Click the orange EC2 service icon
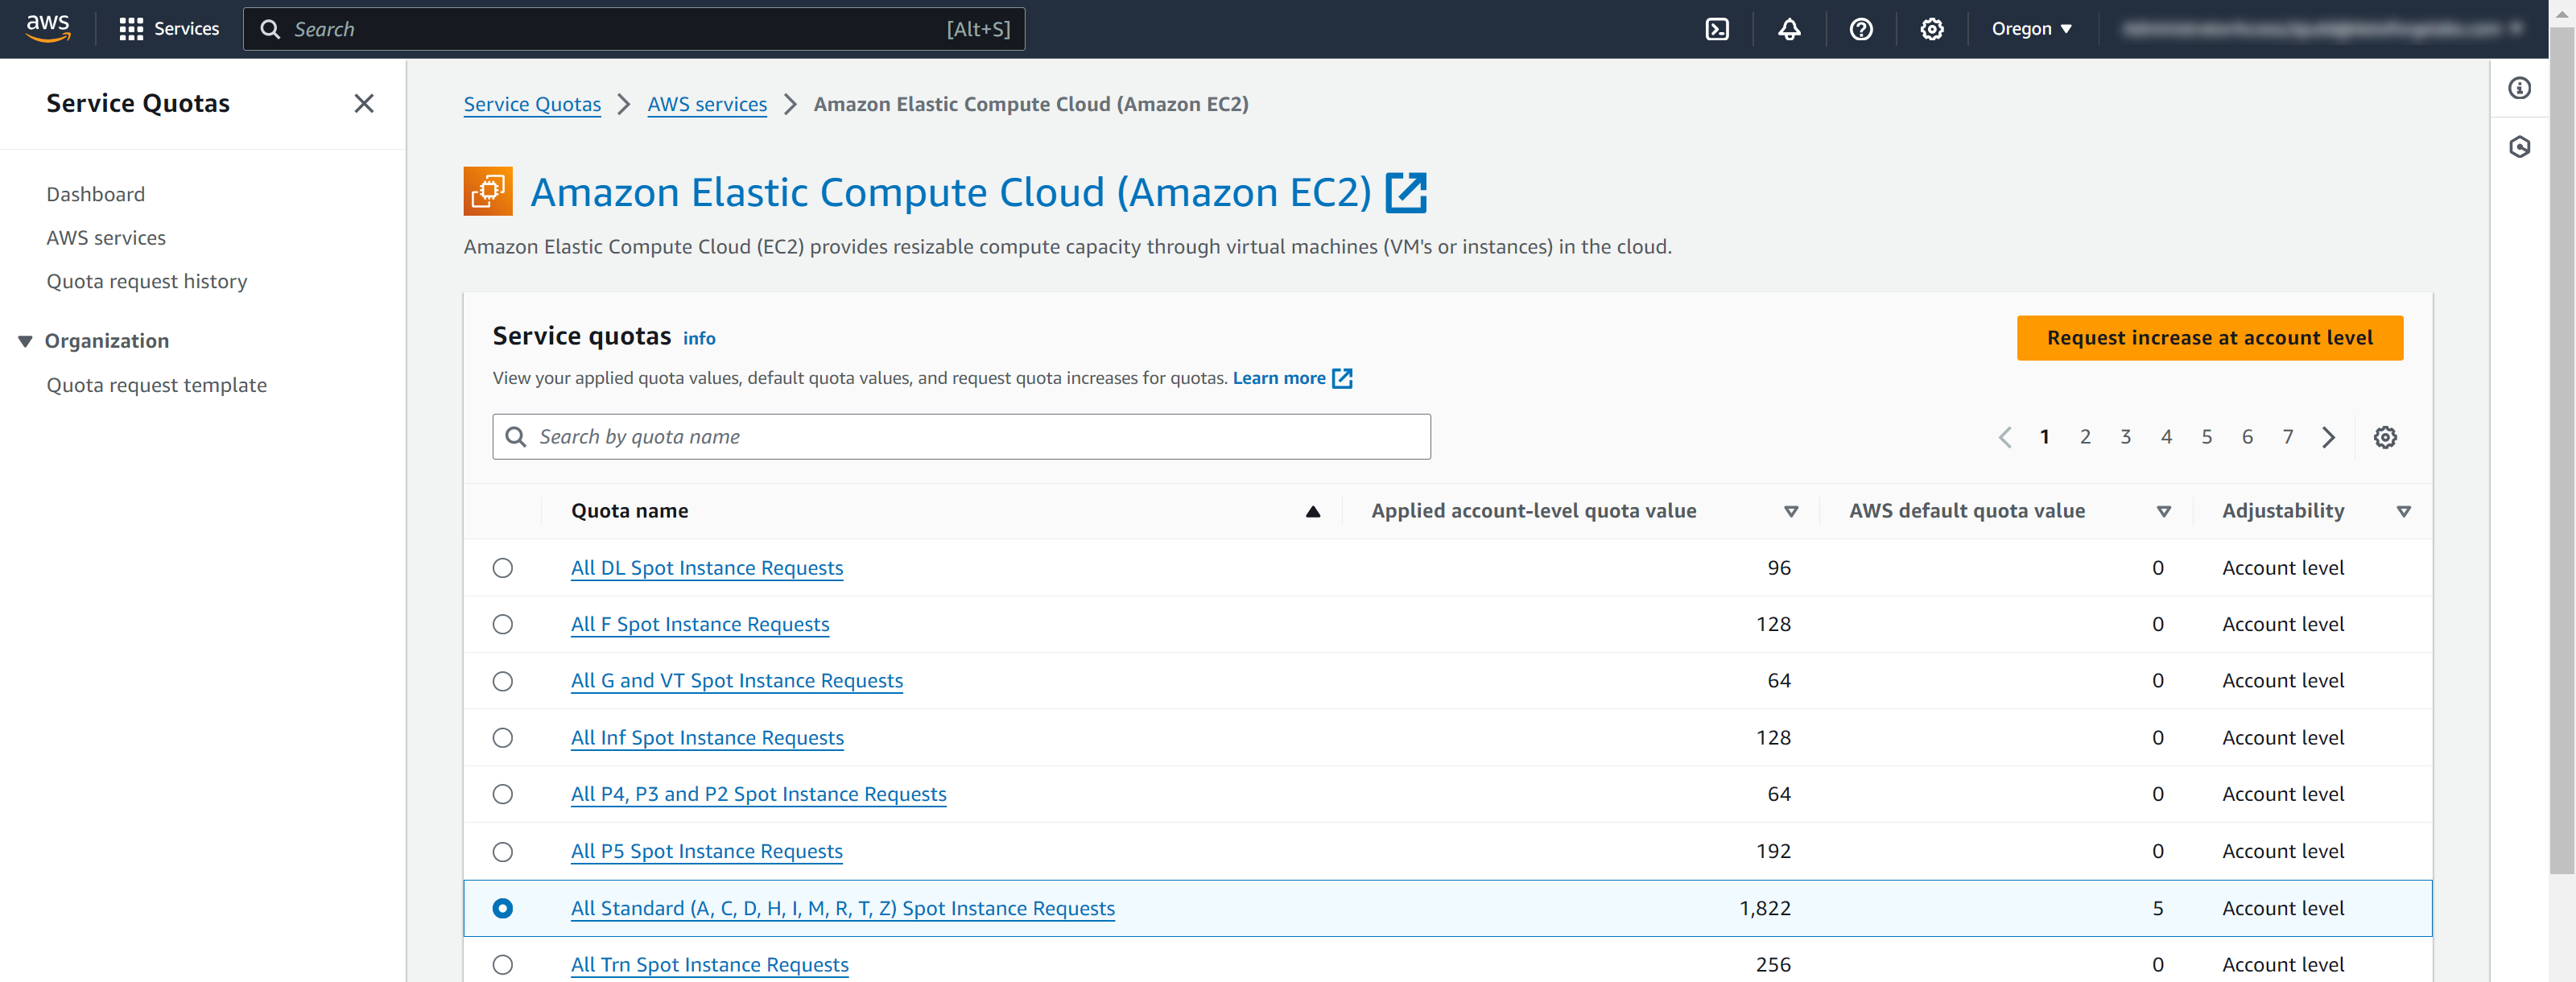The image size is (2576, 982). [x=488, y=191]
